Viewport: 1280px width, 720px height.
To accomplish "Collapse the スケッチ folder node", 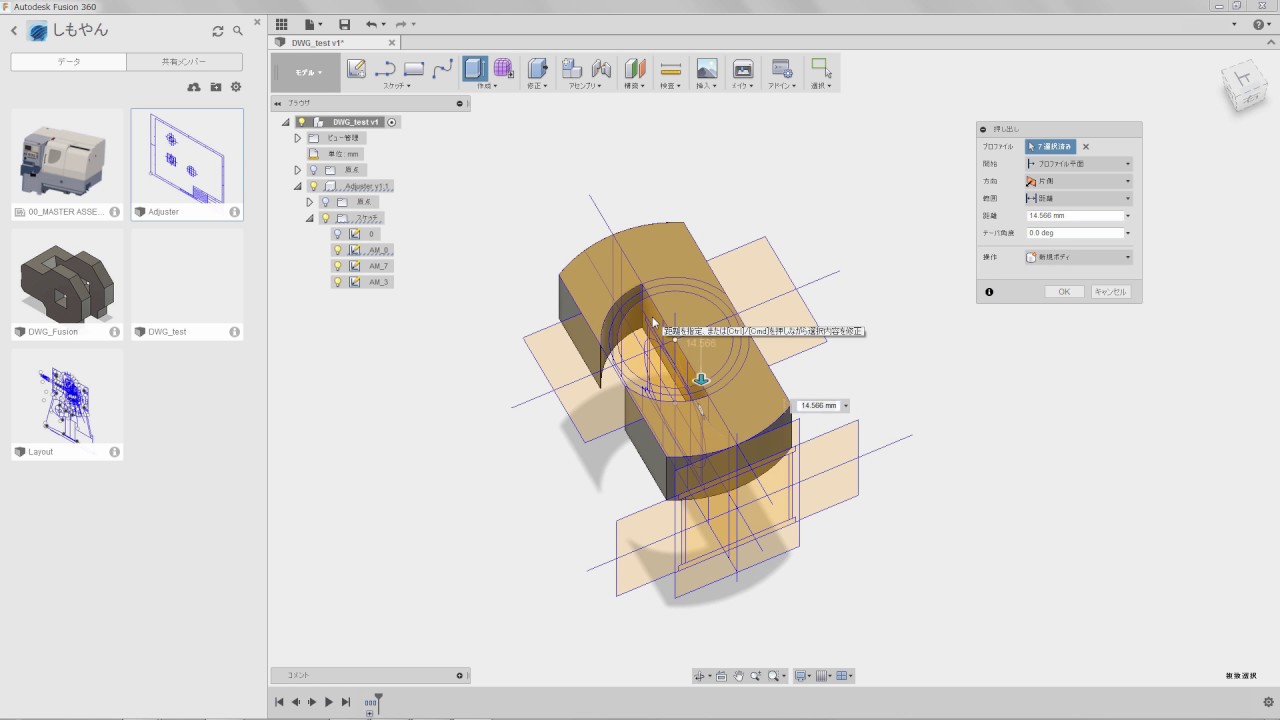I will pos(309,218).
